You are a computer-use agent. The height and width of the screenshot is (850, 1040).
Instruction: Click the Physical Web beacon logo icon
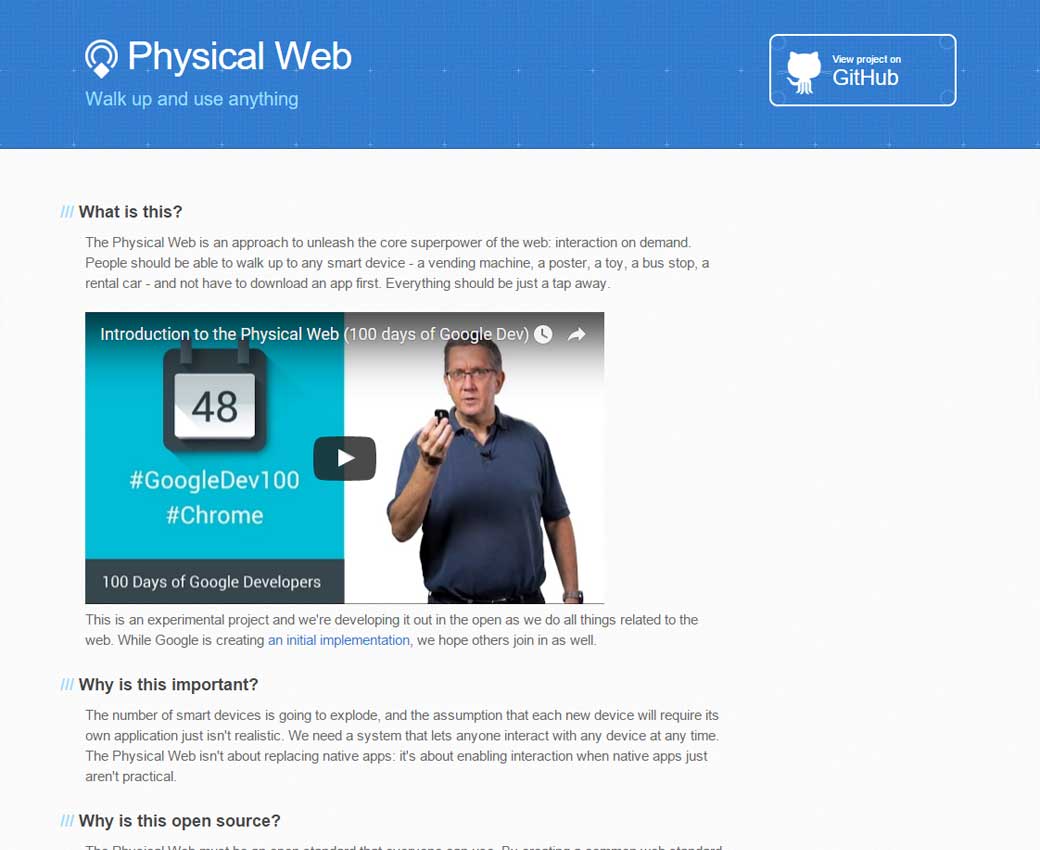point(101,58)
